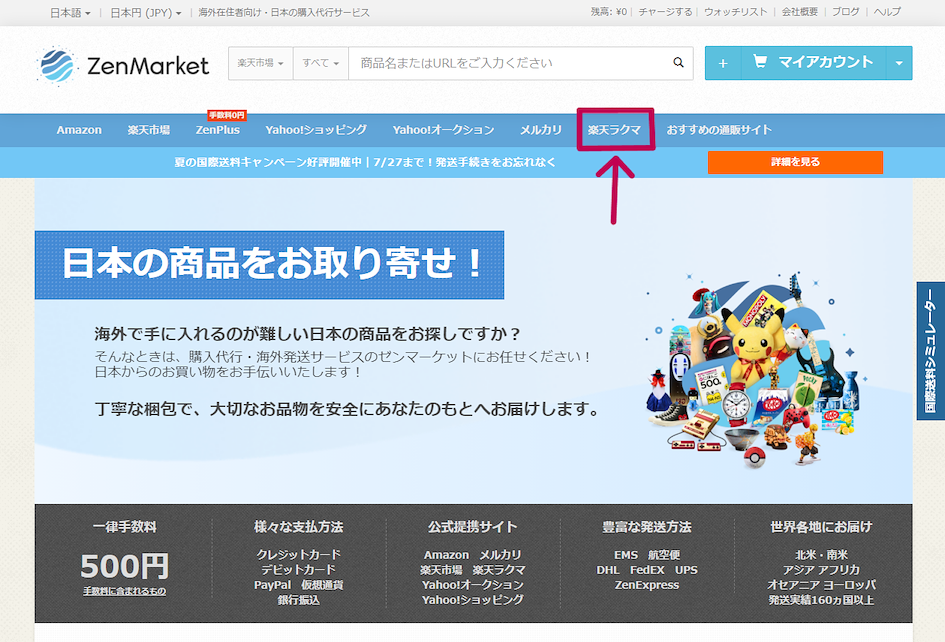Viewport: 945px width, 642px height.
Task: Open the 日本語 language dropdown
Action: tap(70, 13)
